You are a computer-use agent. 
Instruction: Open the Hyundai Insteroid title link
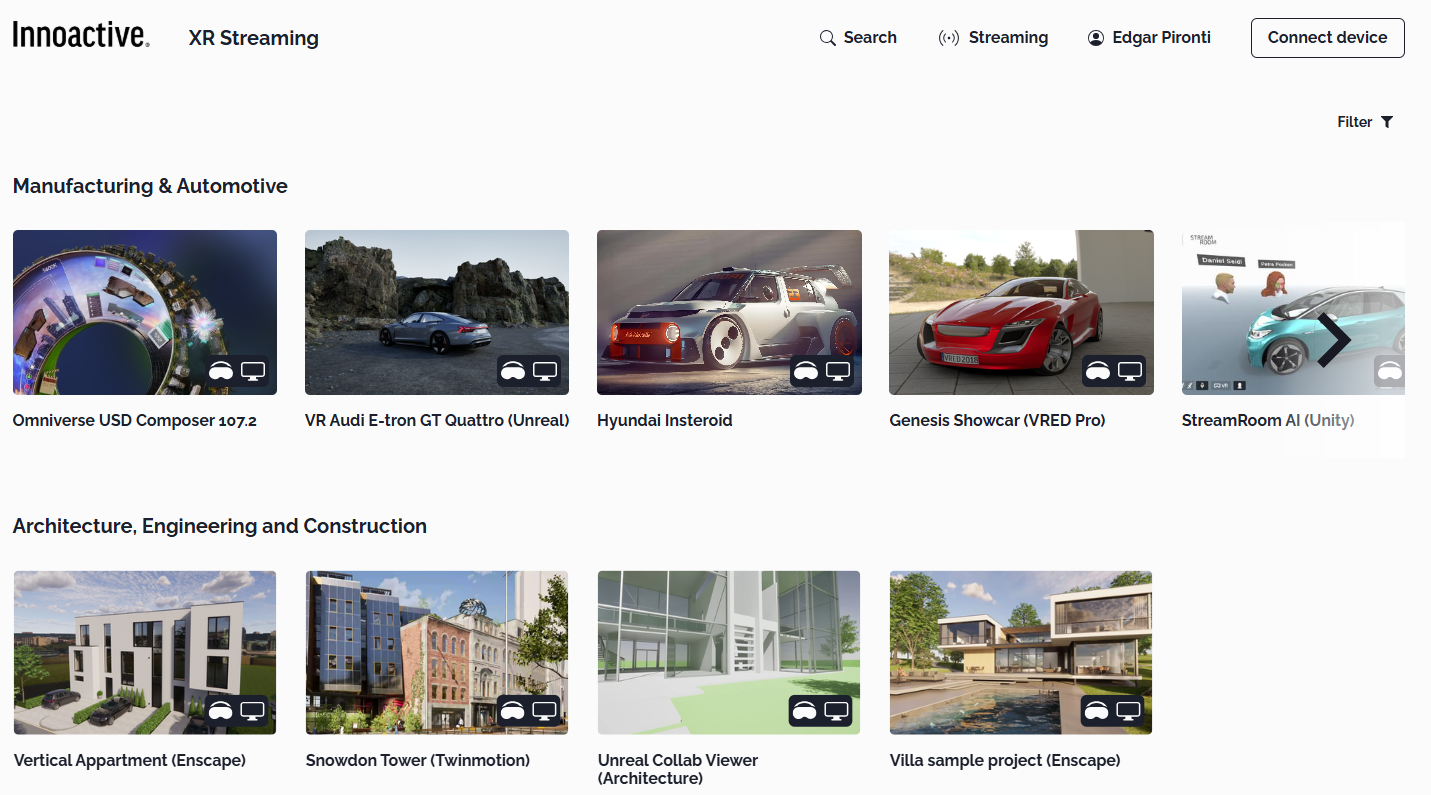click(x=664, y=421)
